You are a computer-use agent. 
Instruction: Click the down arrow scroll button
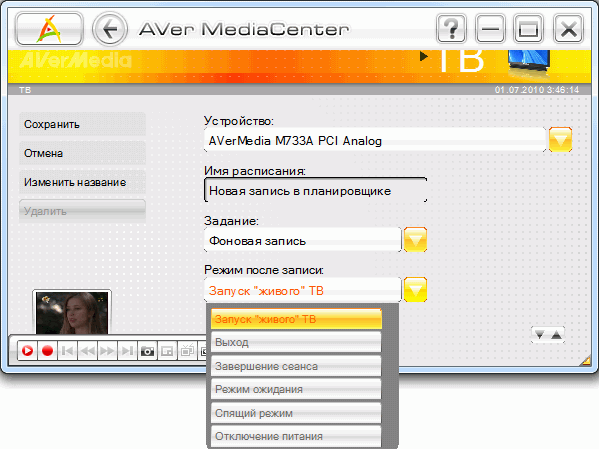pos(539,335)
